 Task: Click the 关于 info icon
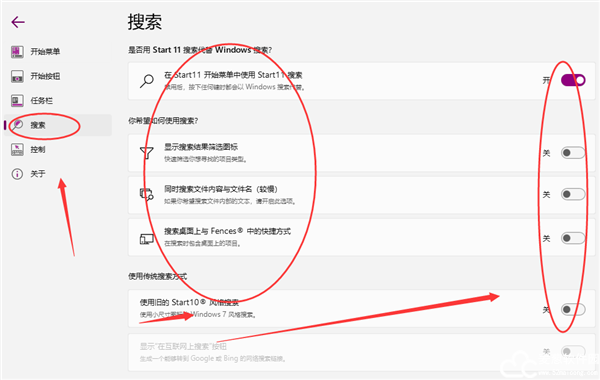[17, 174]
